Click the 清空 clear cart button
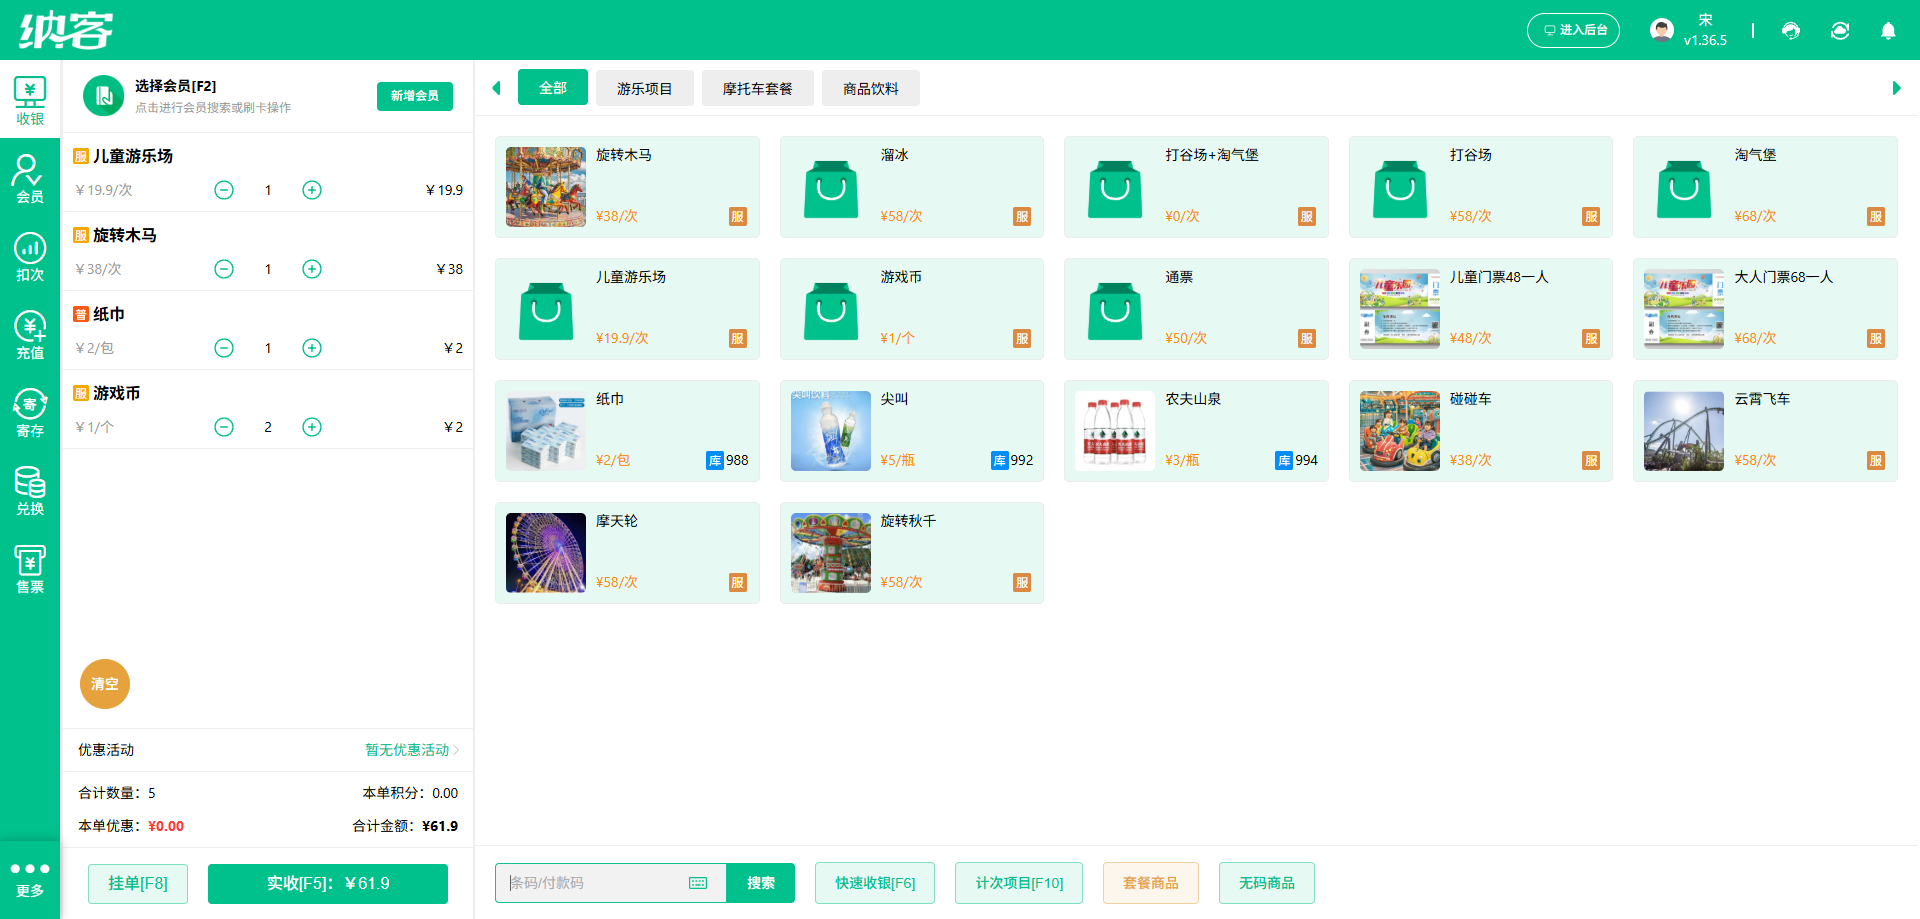 (x=105, y=684)
